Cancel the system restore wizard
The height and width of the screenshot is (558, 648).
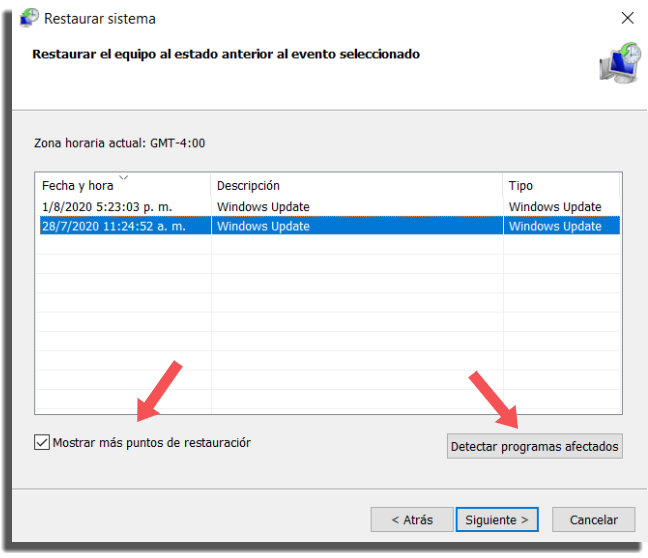click(593, 520)
